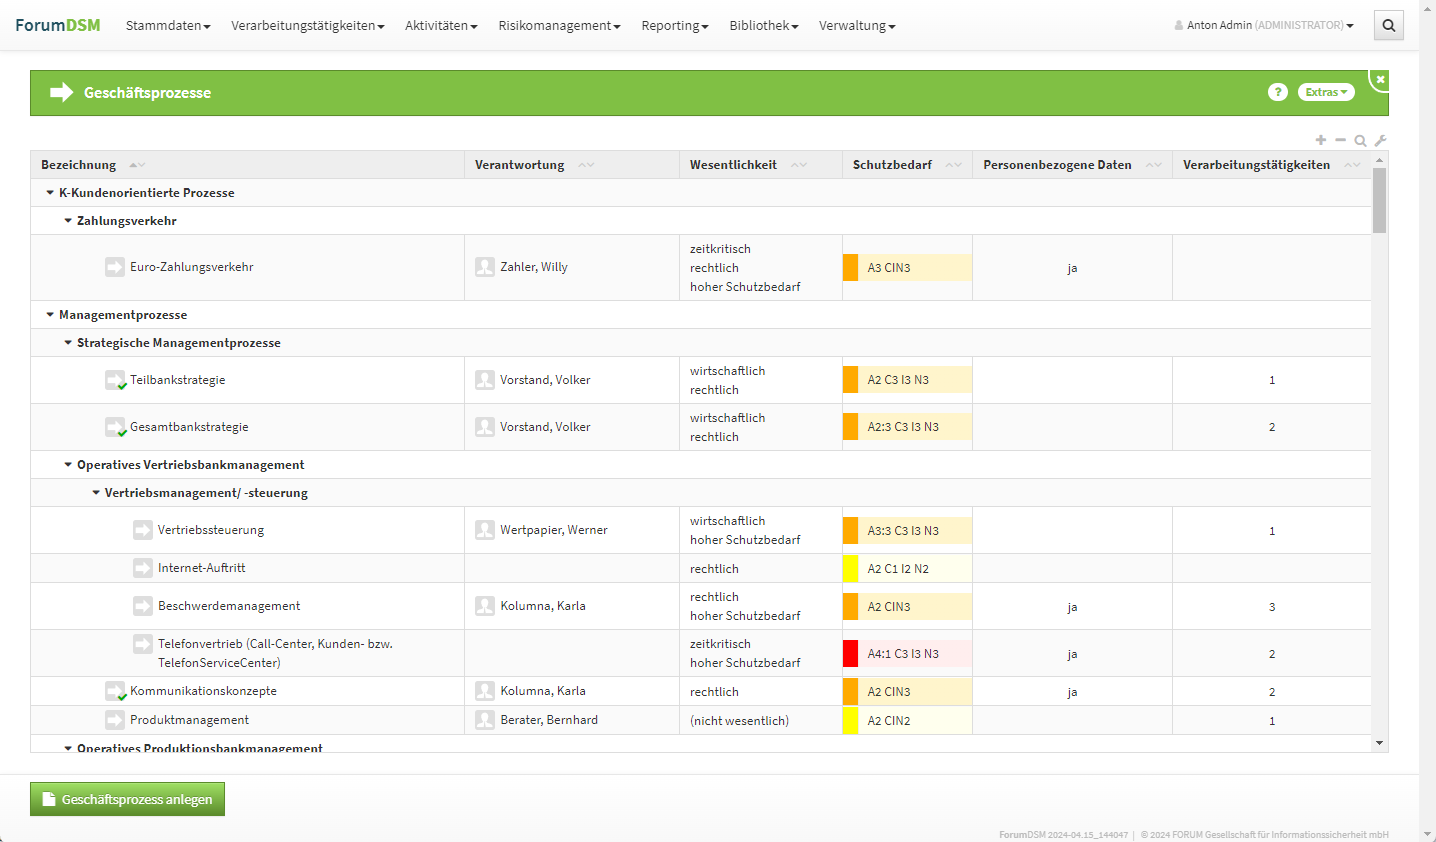Open table settings wrench icon
The width and height of the screenshot is (1436, 842).
(1380, 141)
